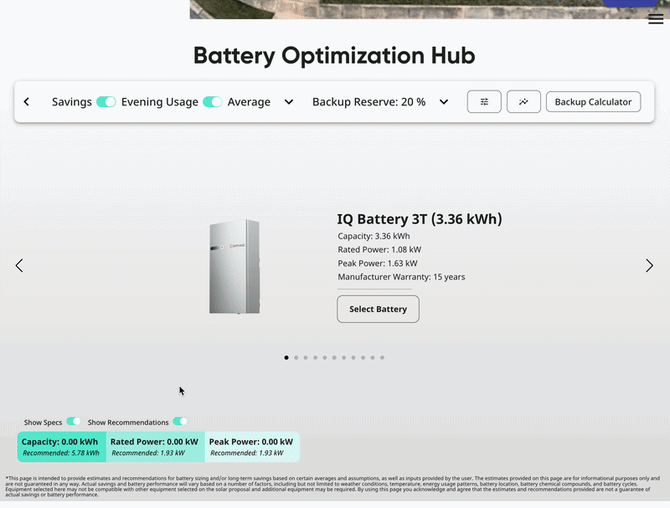Click the 'Peak Power: 1.63 kW' spec line
The image size is (670, 508).
(377, 263)
